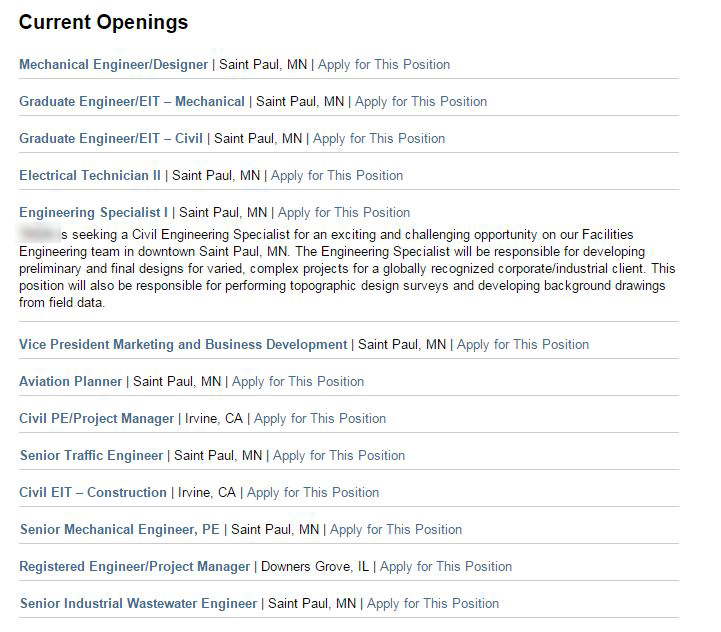Open the Mechanical Engineer/Designer job title
Screen dimensions: 721x632
(114, 64)
